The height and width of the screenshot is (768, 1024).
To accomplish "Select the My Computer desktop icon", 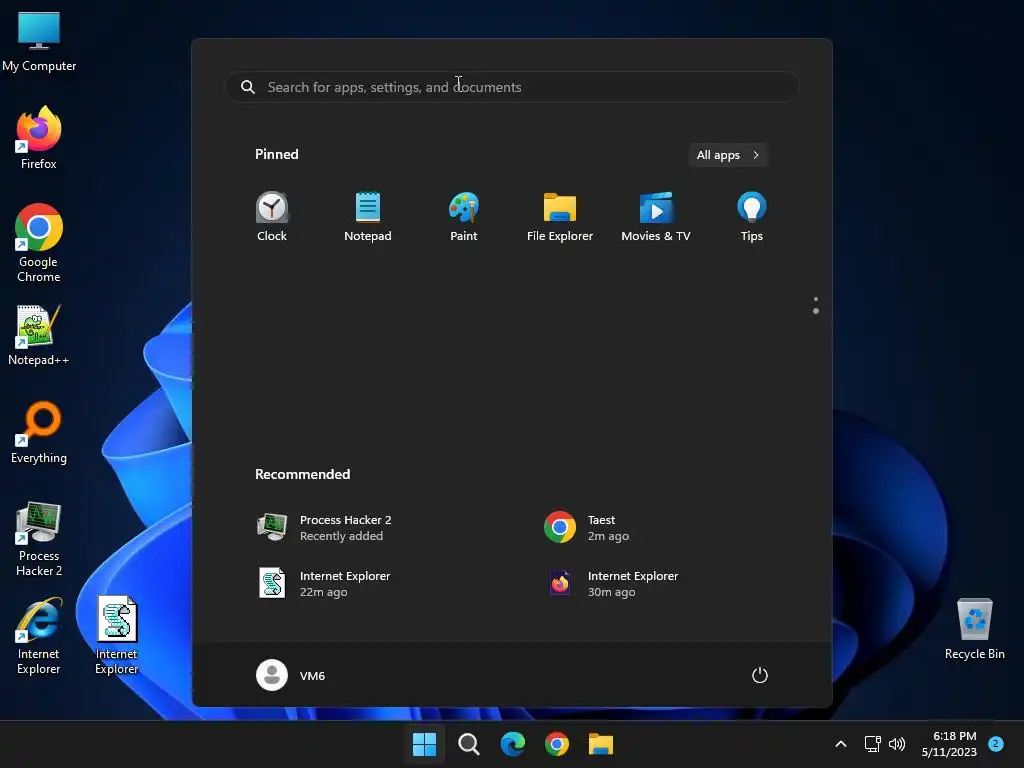I will click(x=39, y=41).
